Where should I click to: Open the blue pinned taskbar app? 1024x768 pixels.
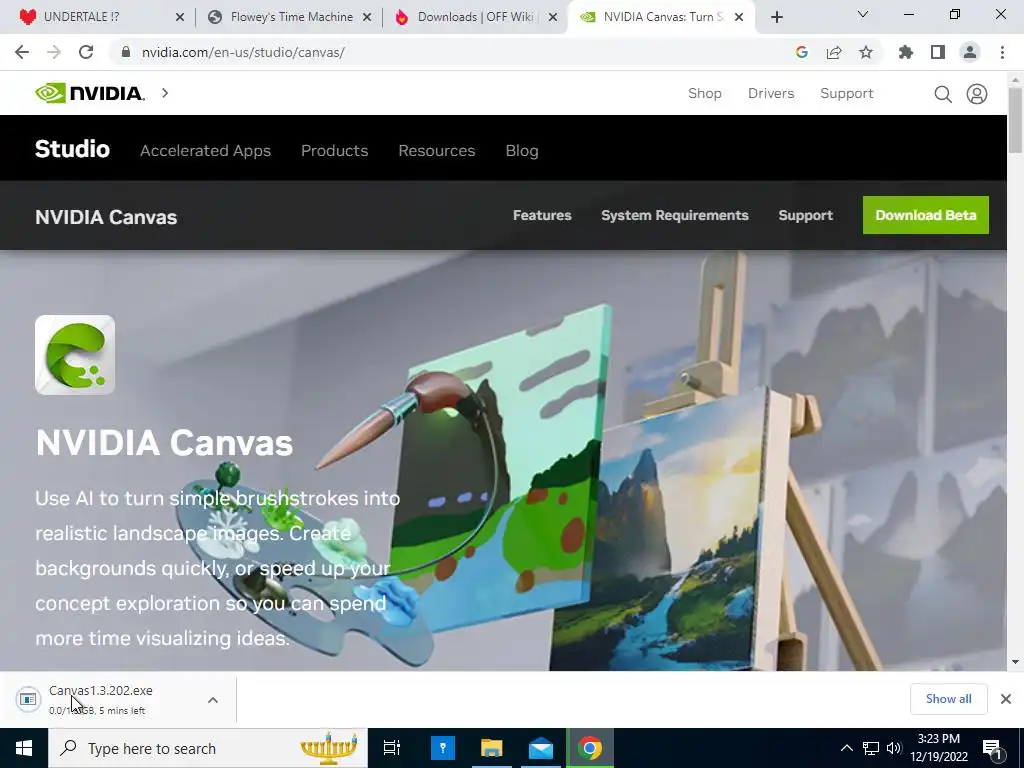tap(443, 748)
